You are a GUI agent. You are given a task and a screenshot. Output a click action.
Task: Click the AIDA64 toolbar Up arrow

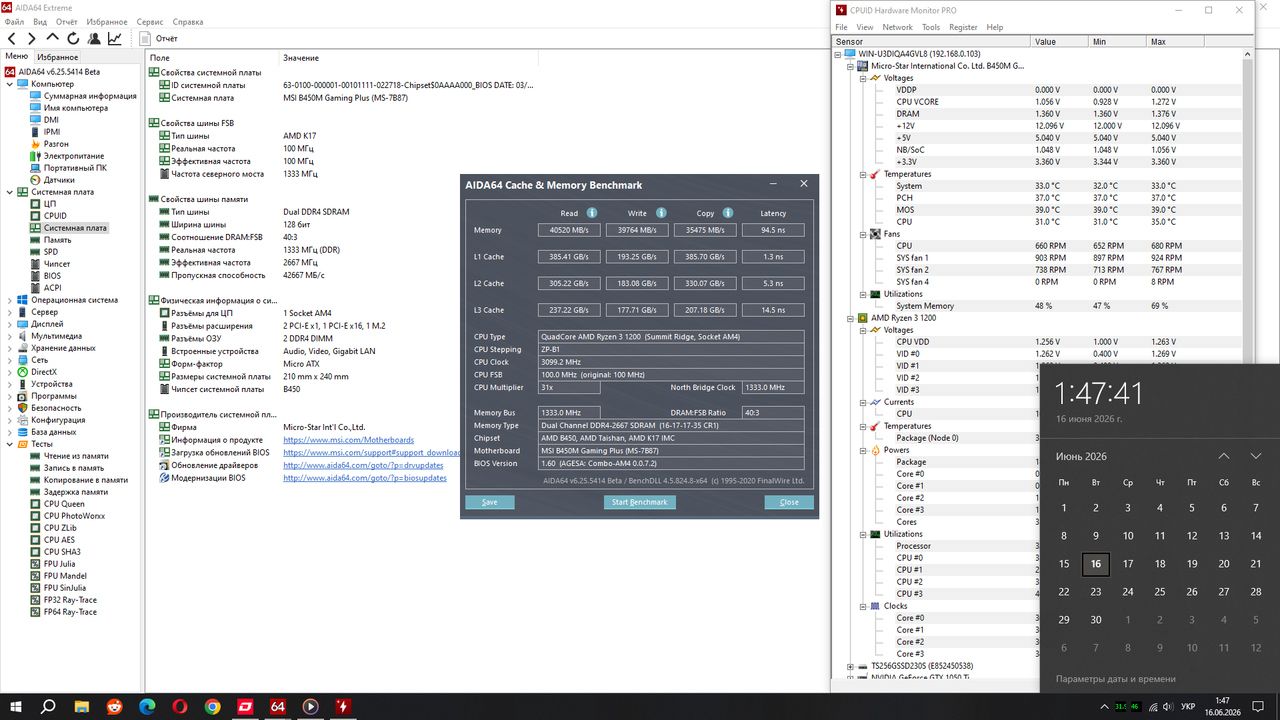coord(53,38)
